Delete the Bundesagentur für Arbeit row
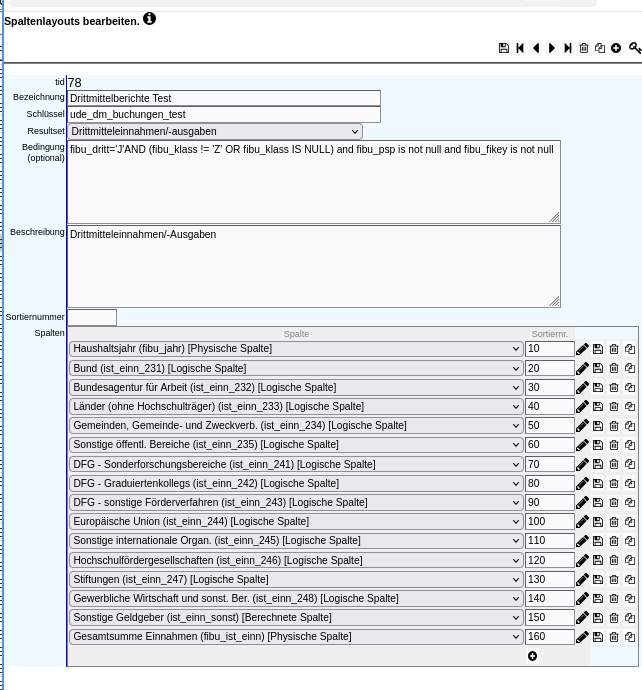This screenshot has width=642, height=690. [614, 388]
